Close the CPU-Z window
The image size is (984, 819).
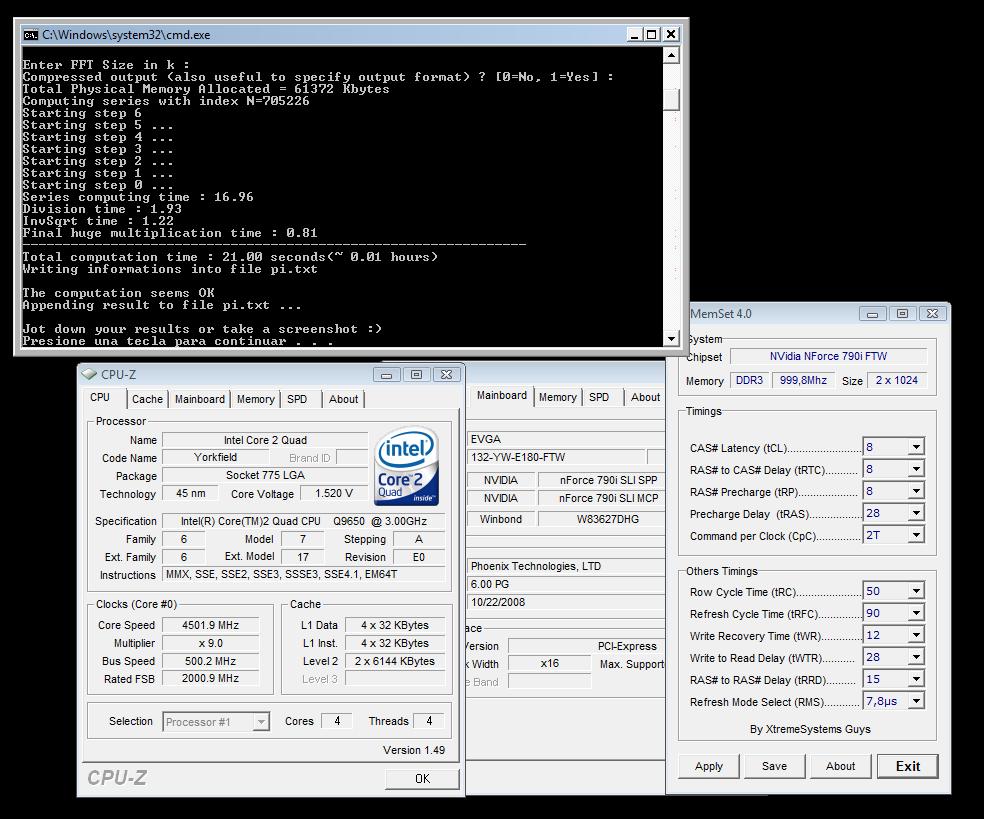[446, 375]
